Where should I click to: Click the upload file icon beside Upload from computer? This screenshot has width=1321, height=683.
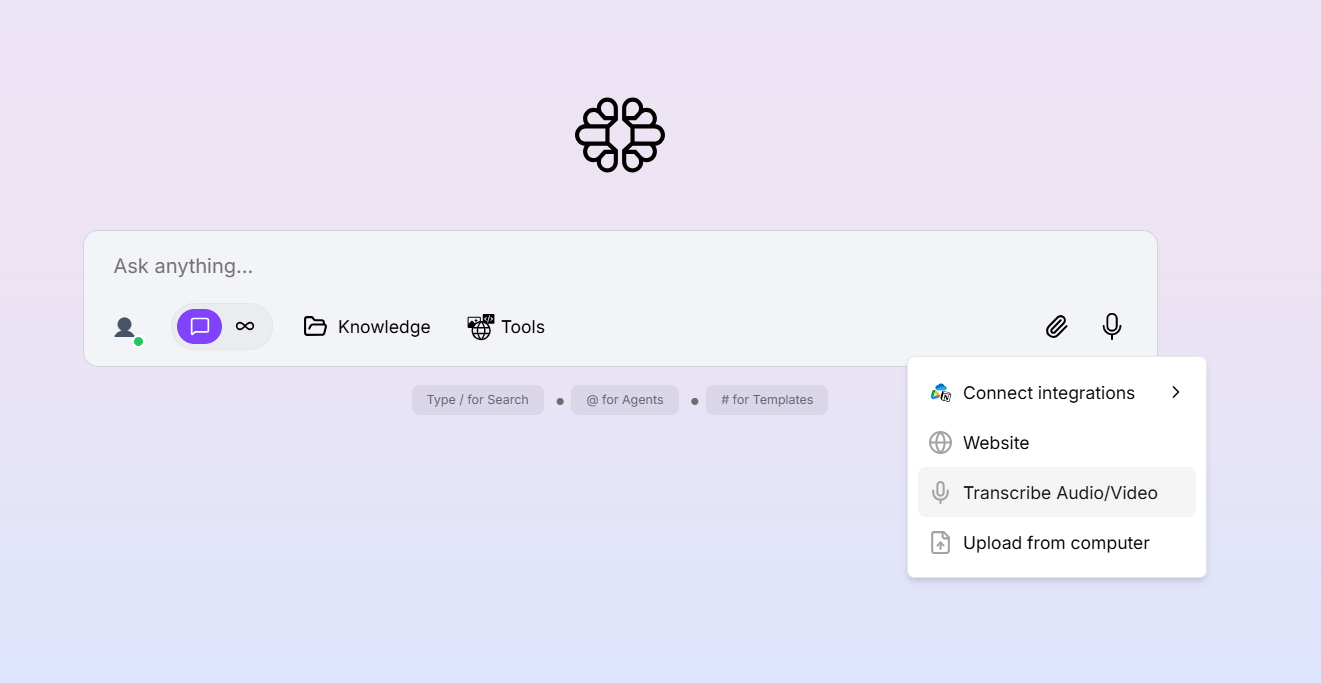point(939,542)
